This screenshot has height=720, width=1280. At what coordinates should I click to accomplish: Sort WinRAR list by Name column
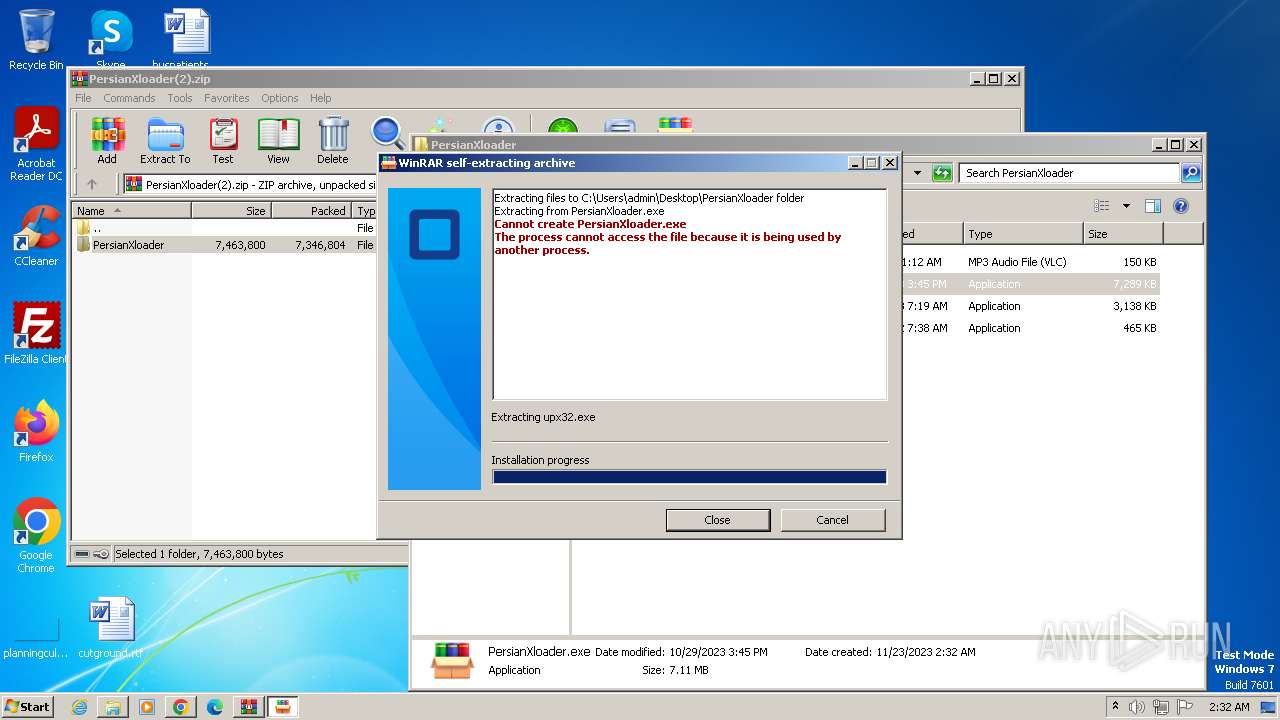132,211
